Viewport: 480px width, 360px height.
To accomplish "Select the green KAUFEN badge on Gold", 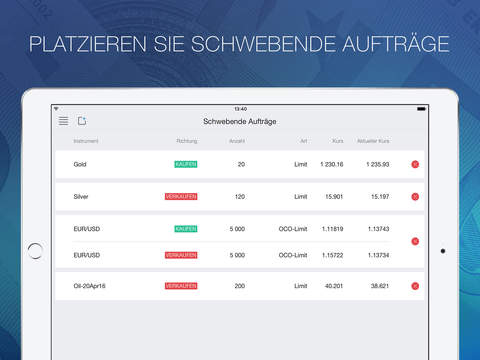I will pos(186,164).
